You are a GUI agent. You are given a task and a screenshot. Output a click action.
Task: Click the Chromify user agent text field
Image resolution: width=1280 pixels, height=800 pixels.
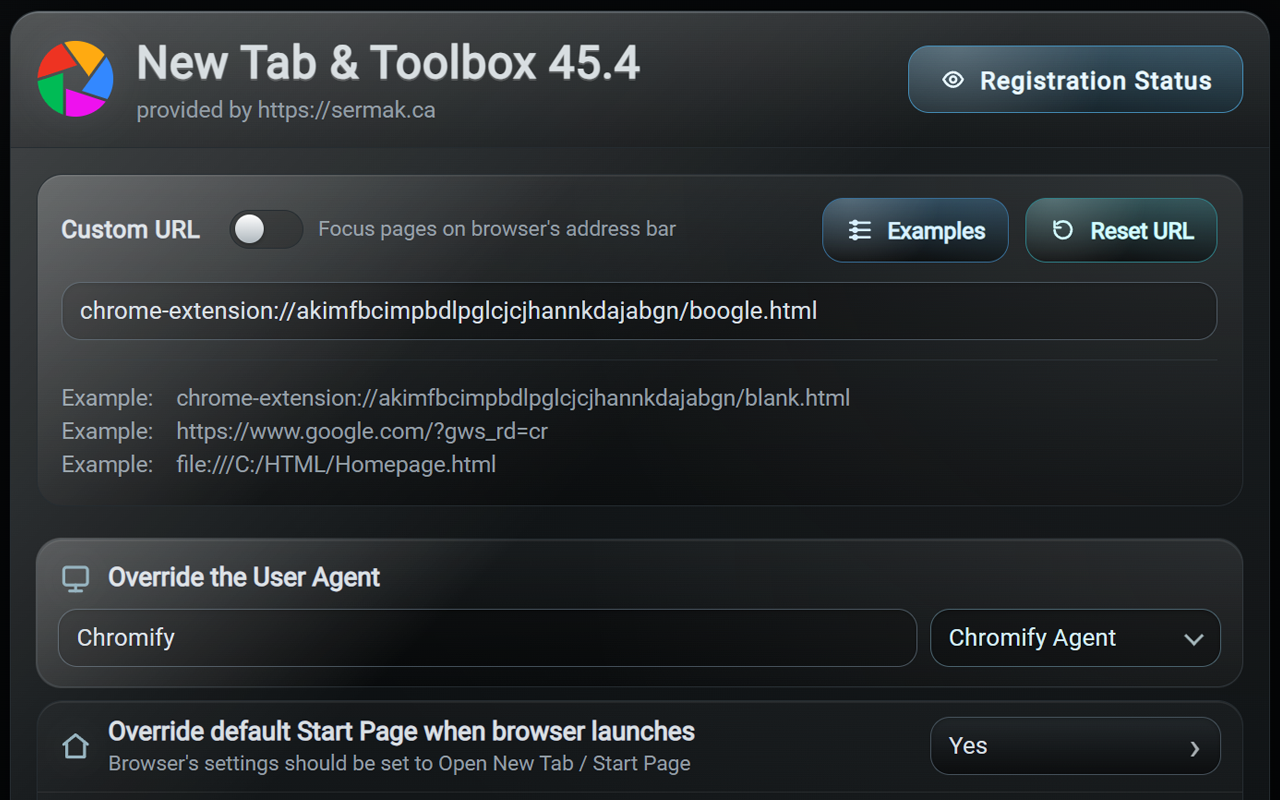pyautogui.click(x=487, y=638)
